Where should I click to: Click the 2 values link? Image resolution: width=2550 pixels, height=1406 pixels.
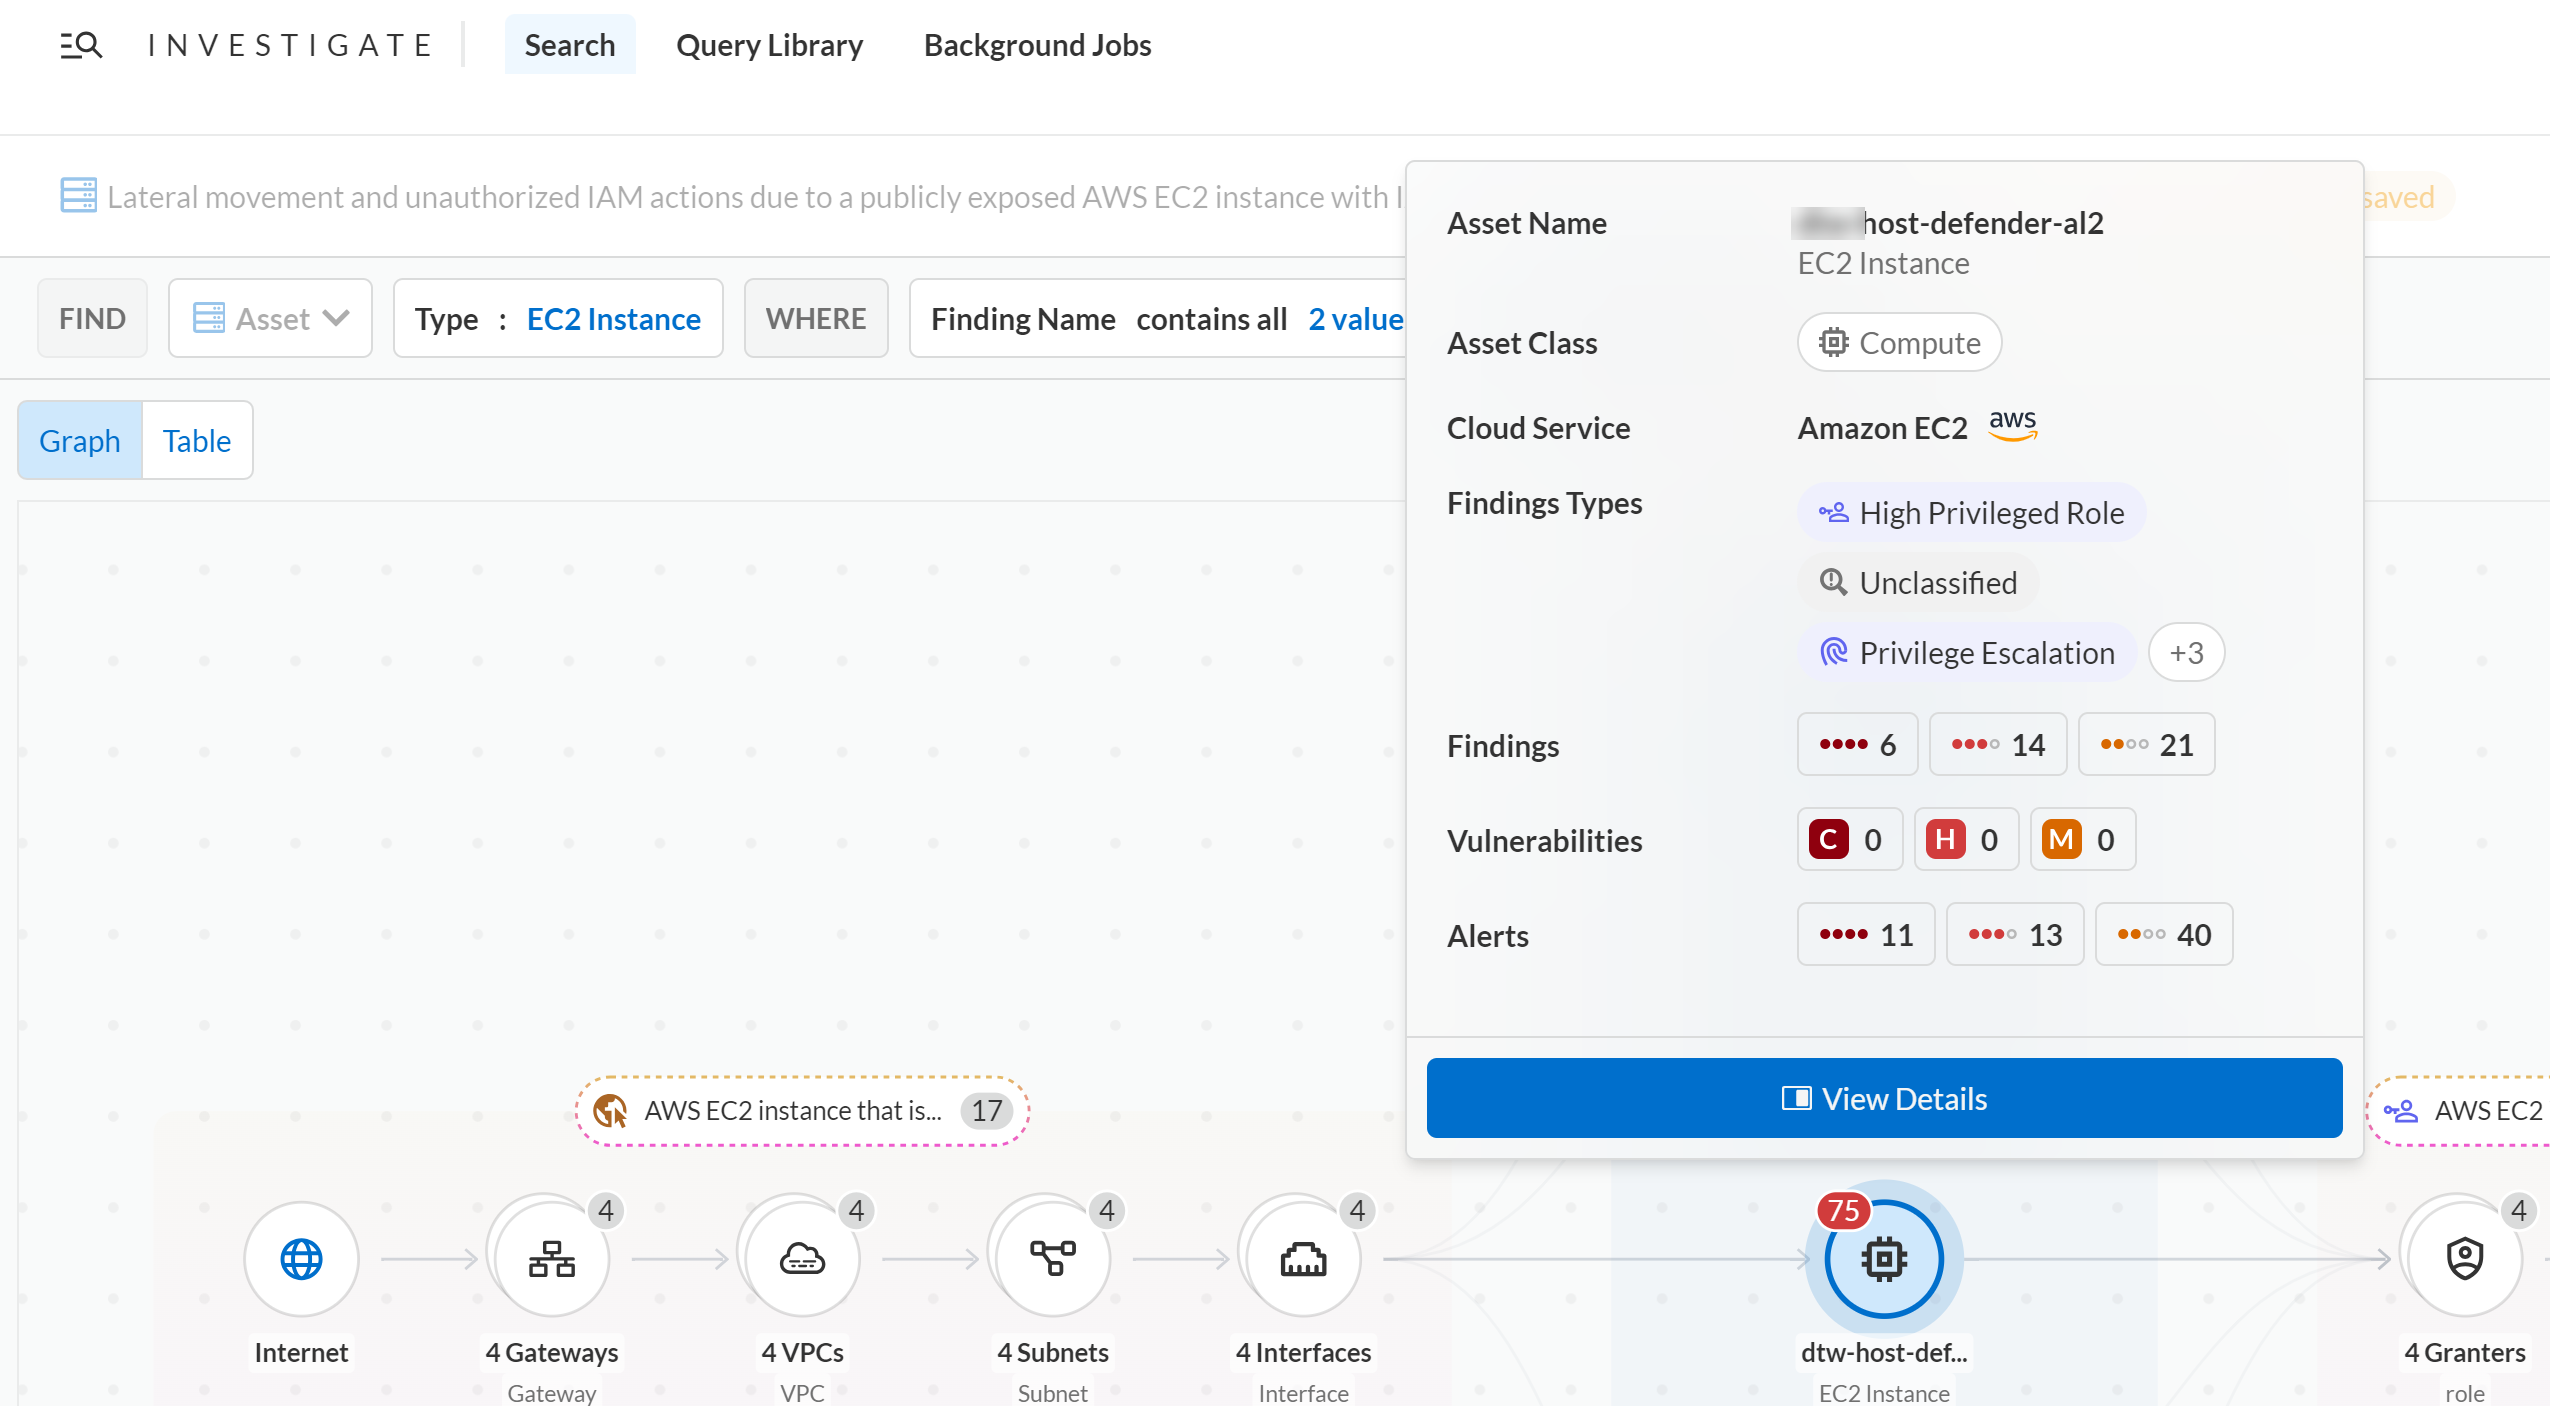pyautogui.click(x=1356, y=319)
